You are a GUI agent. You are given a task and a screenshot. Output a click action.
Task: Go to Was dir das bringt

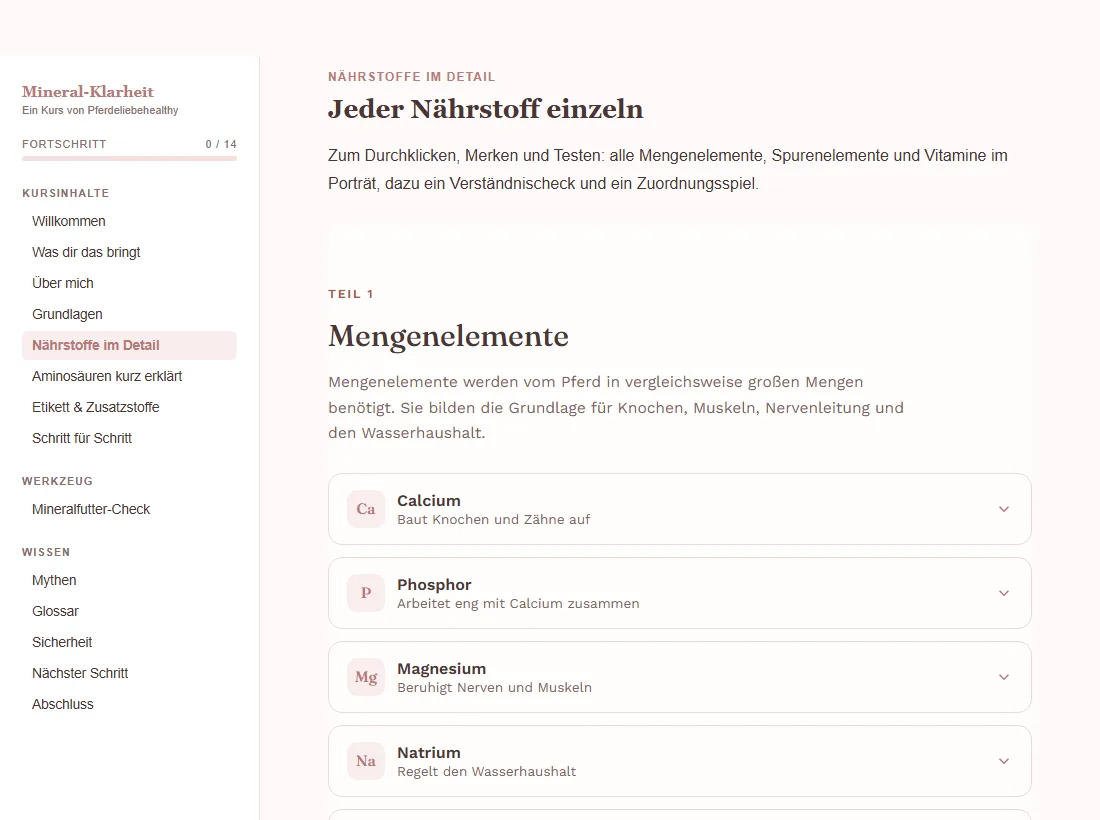tap(129, 252)
